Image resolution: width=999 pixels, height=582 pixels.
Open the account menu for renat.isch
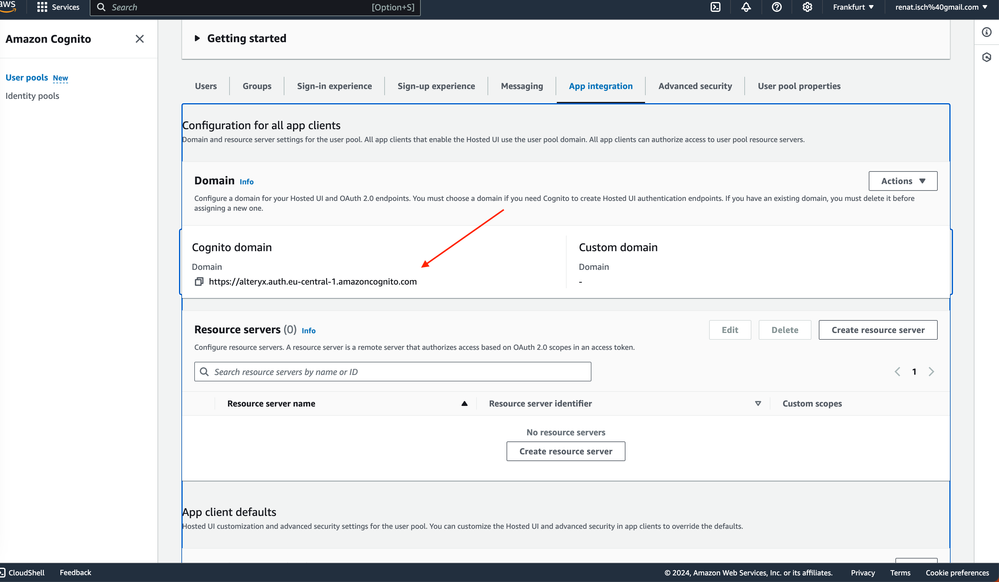tap(941, 7)
